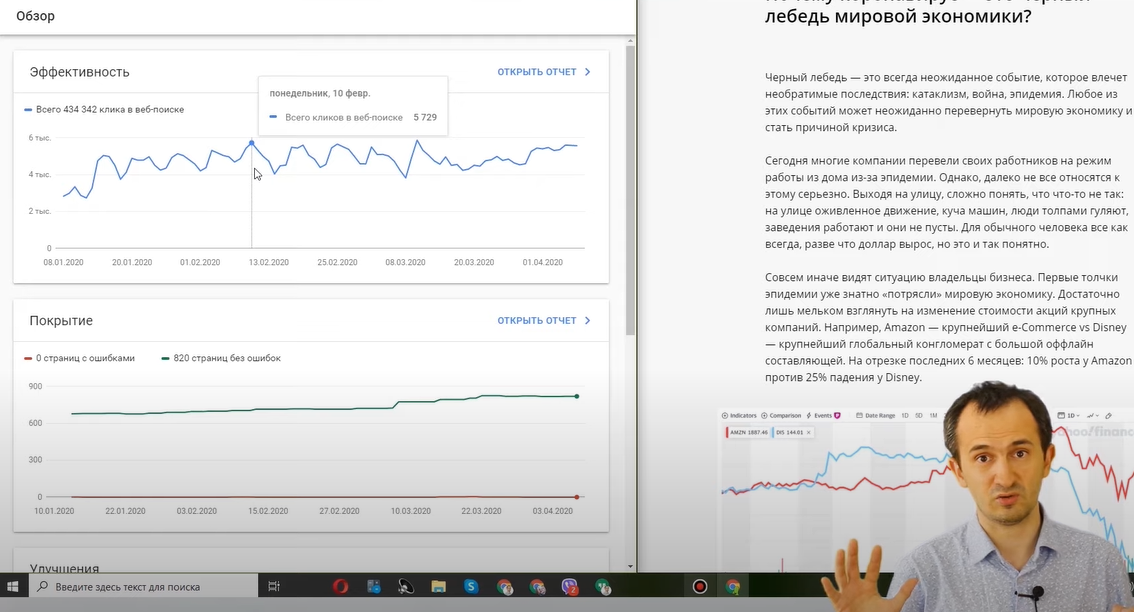Open Skype from the taskbar

pyautogui.click(x=471, y=587)
